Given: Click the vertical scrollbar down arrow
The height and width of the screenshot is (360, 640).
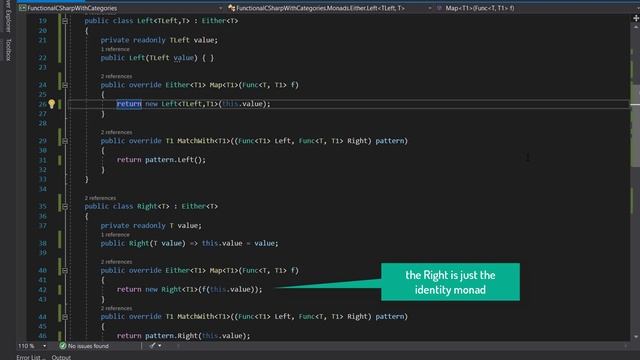Looking at the screenshot, I should coord(636,336).
